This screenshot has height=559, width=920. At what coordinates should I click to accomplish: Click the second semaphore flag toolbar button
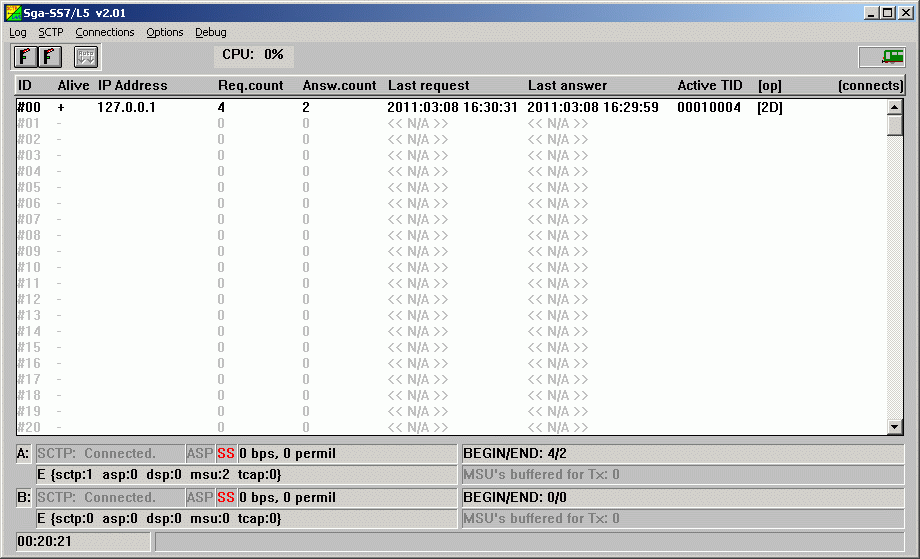pyautogui.click(x=49, y=57)
